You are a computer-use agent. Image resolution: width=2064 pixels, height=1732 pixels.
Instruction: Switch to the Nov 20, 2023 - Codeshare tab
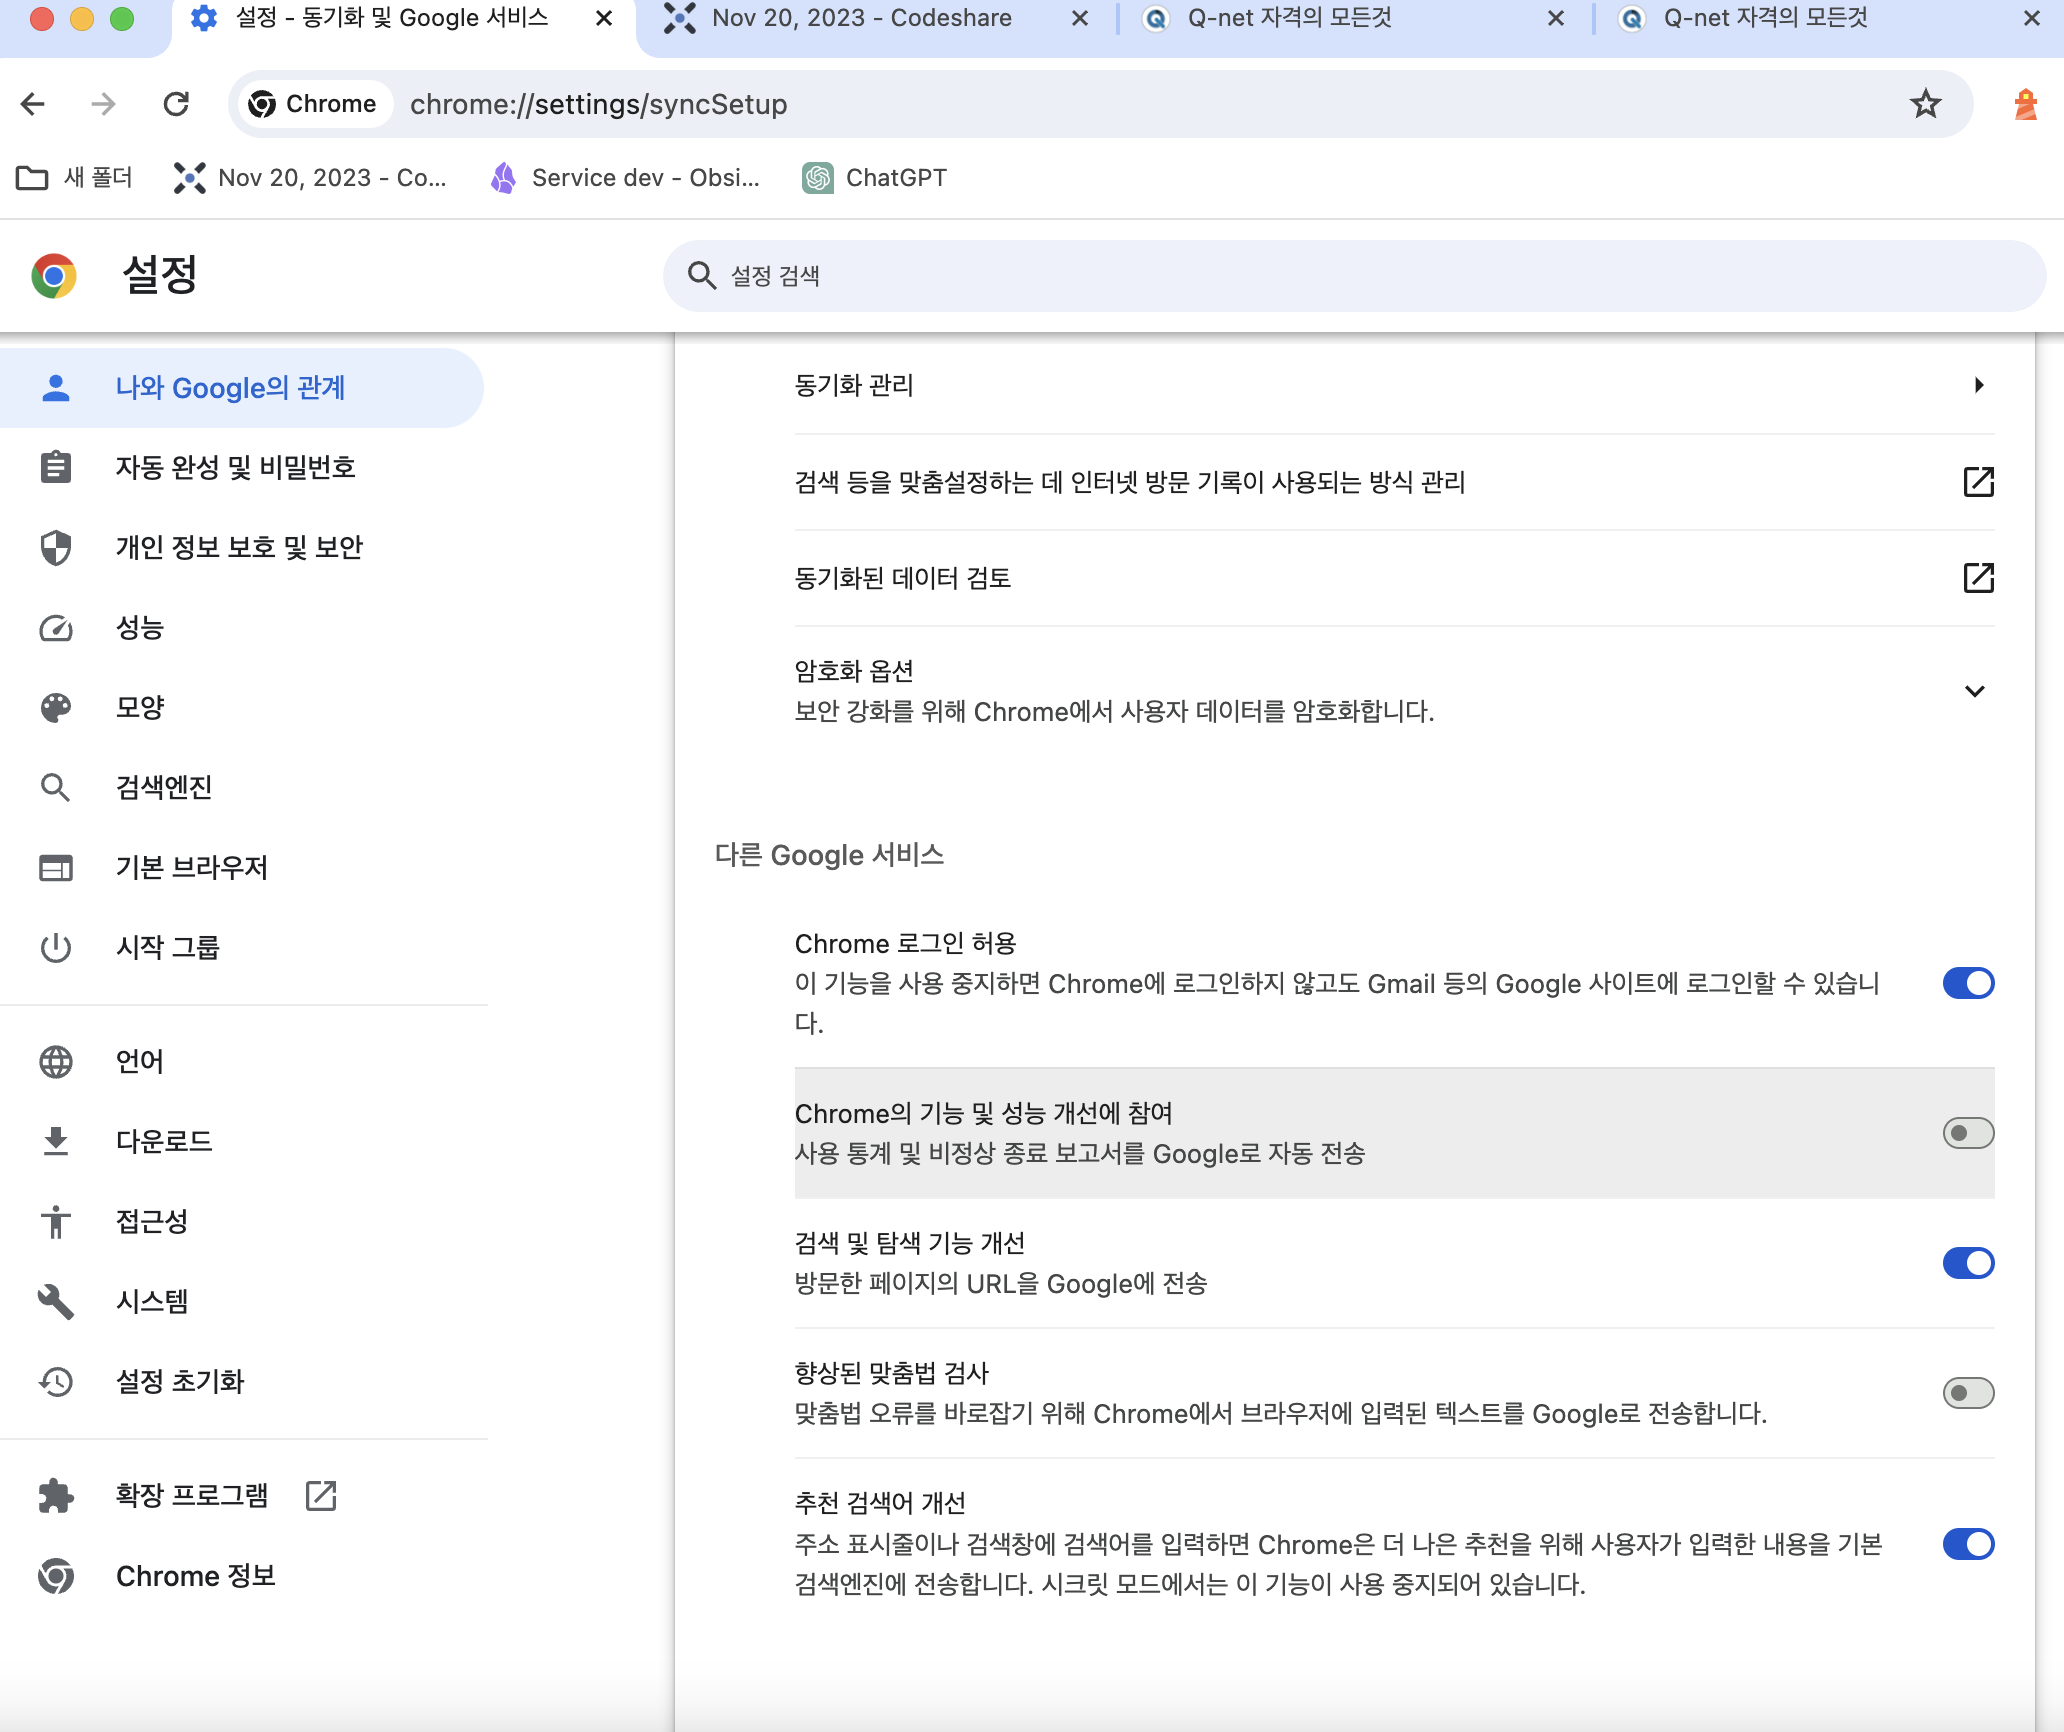click(860, 18)
